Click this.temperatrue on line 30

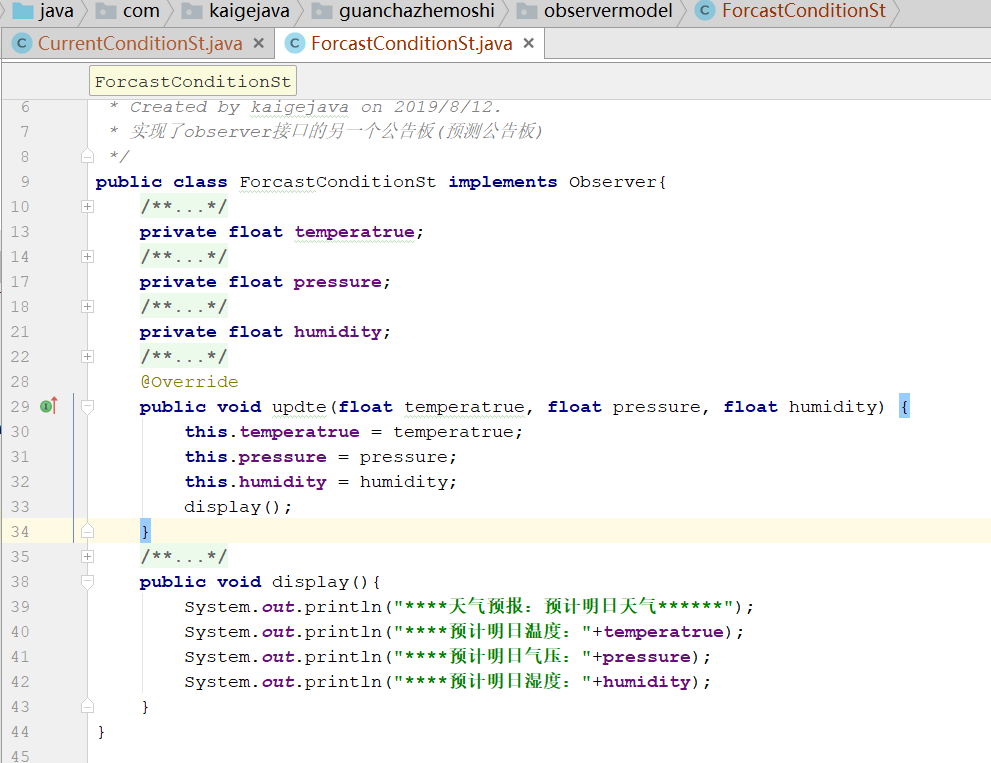pos(272,432)
